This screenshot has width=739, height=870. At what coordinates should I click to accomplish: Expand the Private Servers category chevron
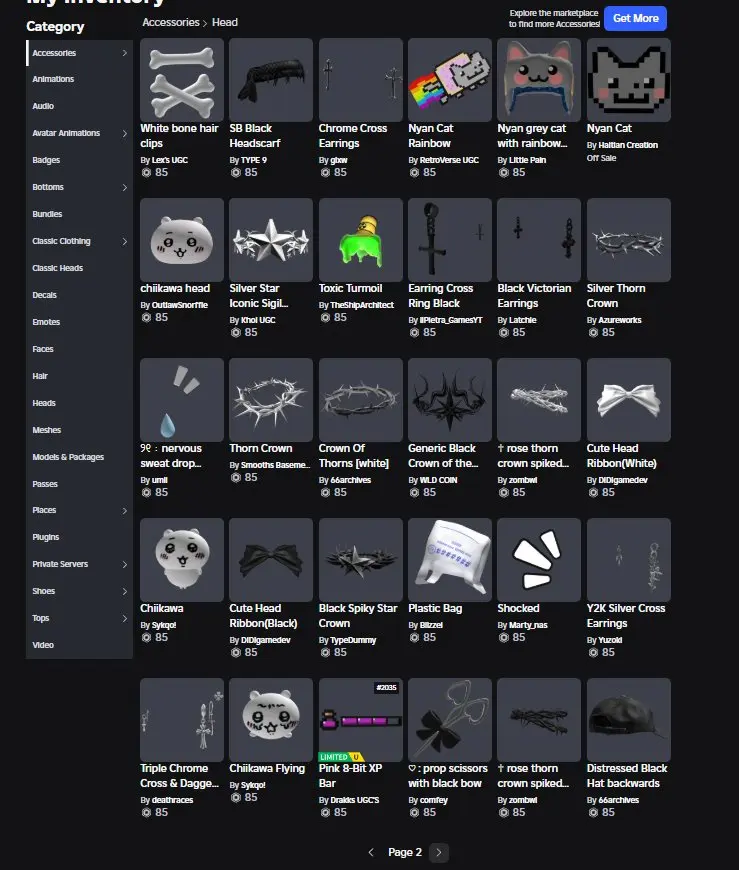pos(124,564)
